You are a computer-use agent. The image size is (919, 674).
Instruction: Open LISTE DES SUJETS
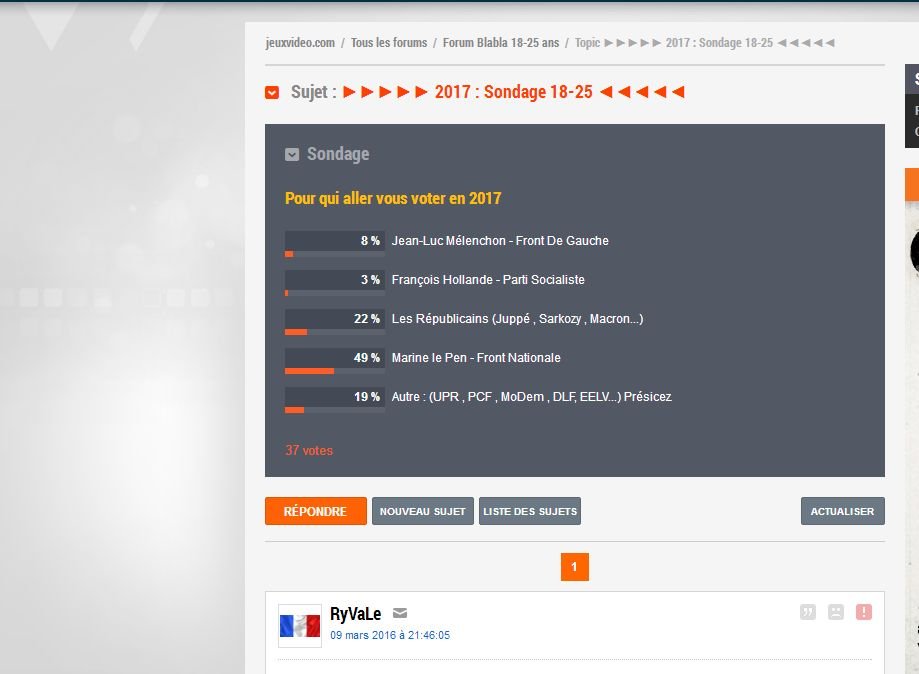coord(530,511)
